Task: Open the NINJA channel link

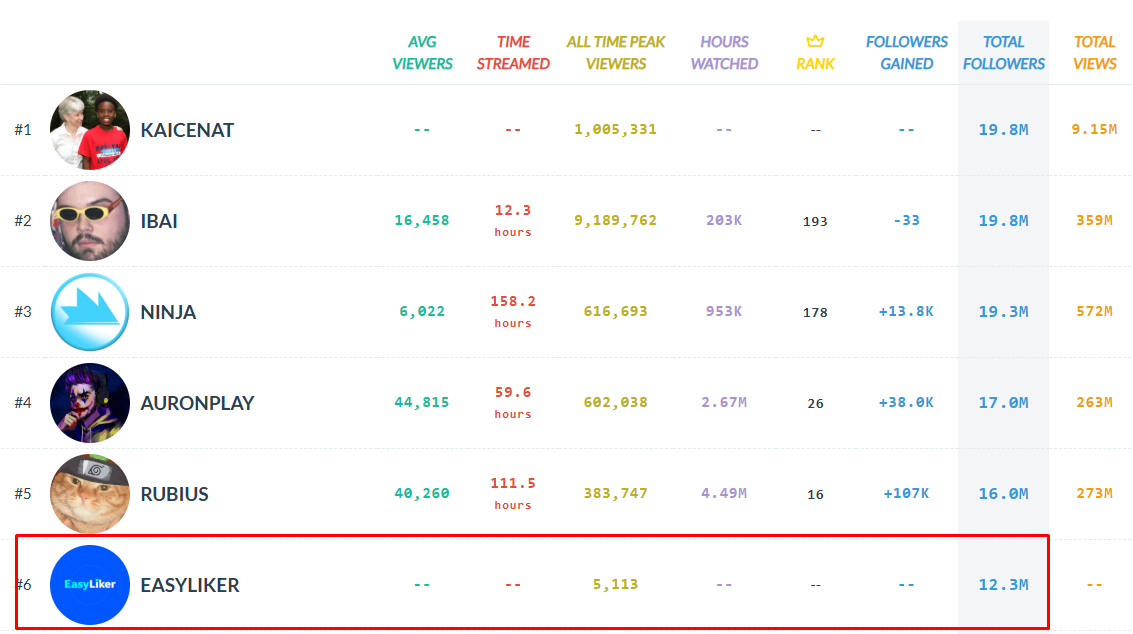Action: point(168,312)
